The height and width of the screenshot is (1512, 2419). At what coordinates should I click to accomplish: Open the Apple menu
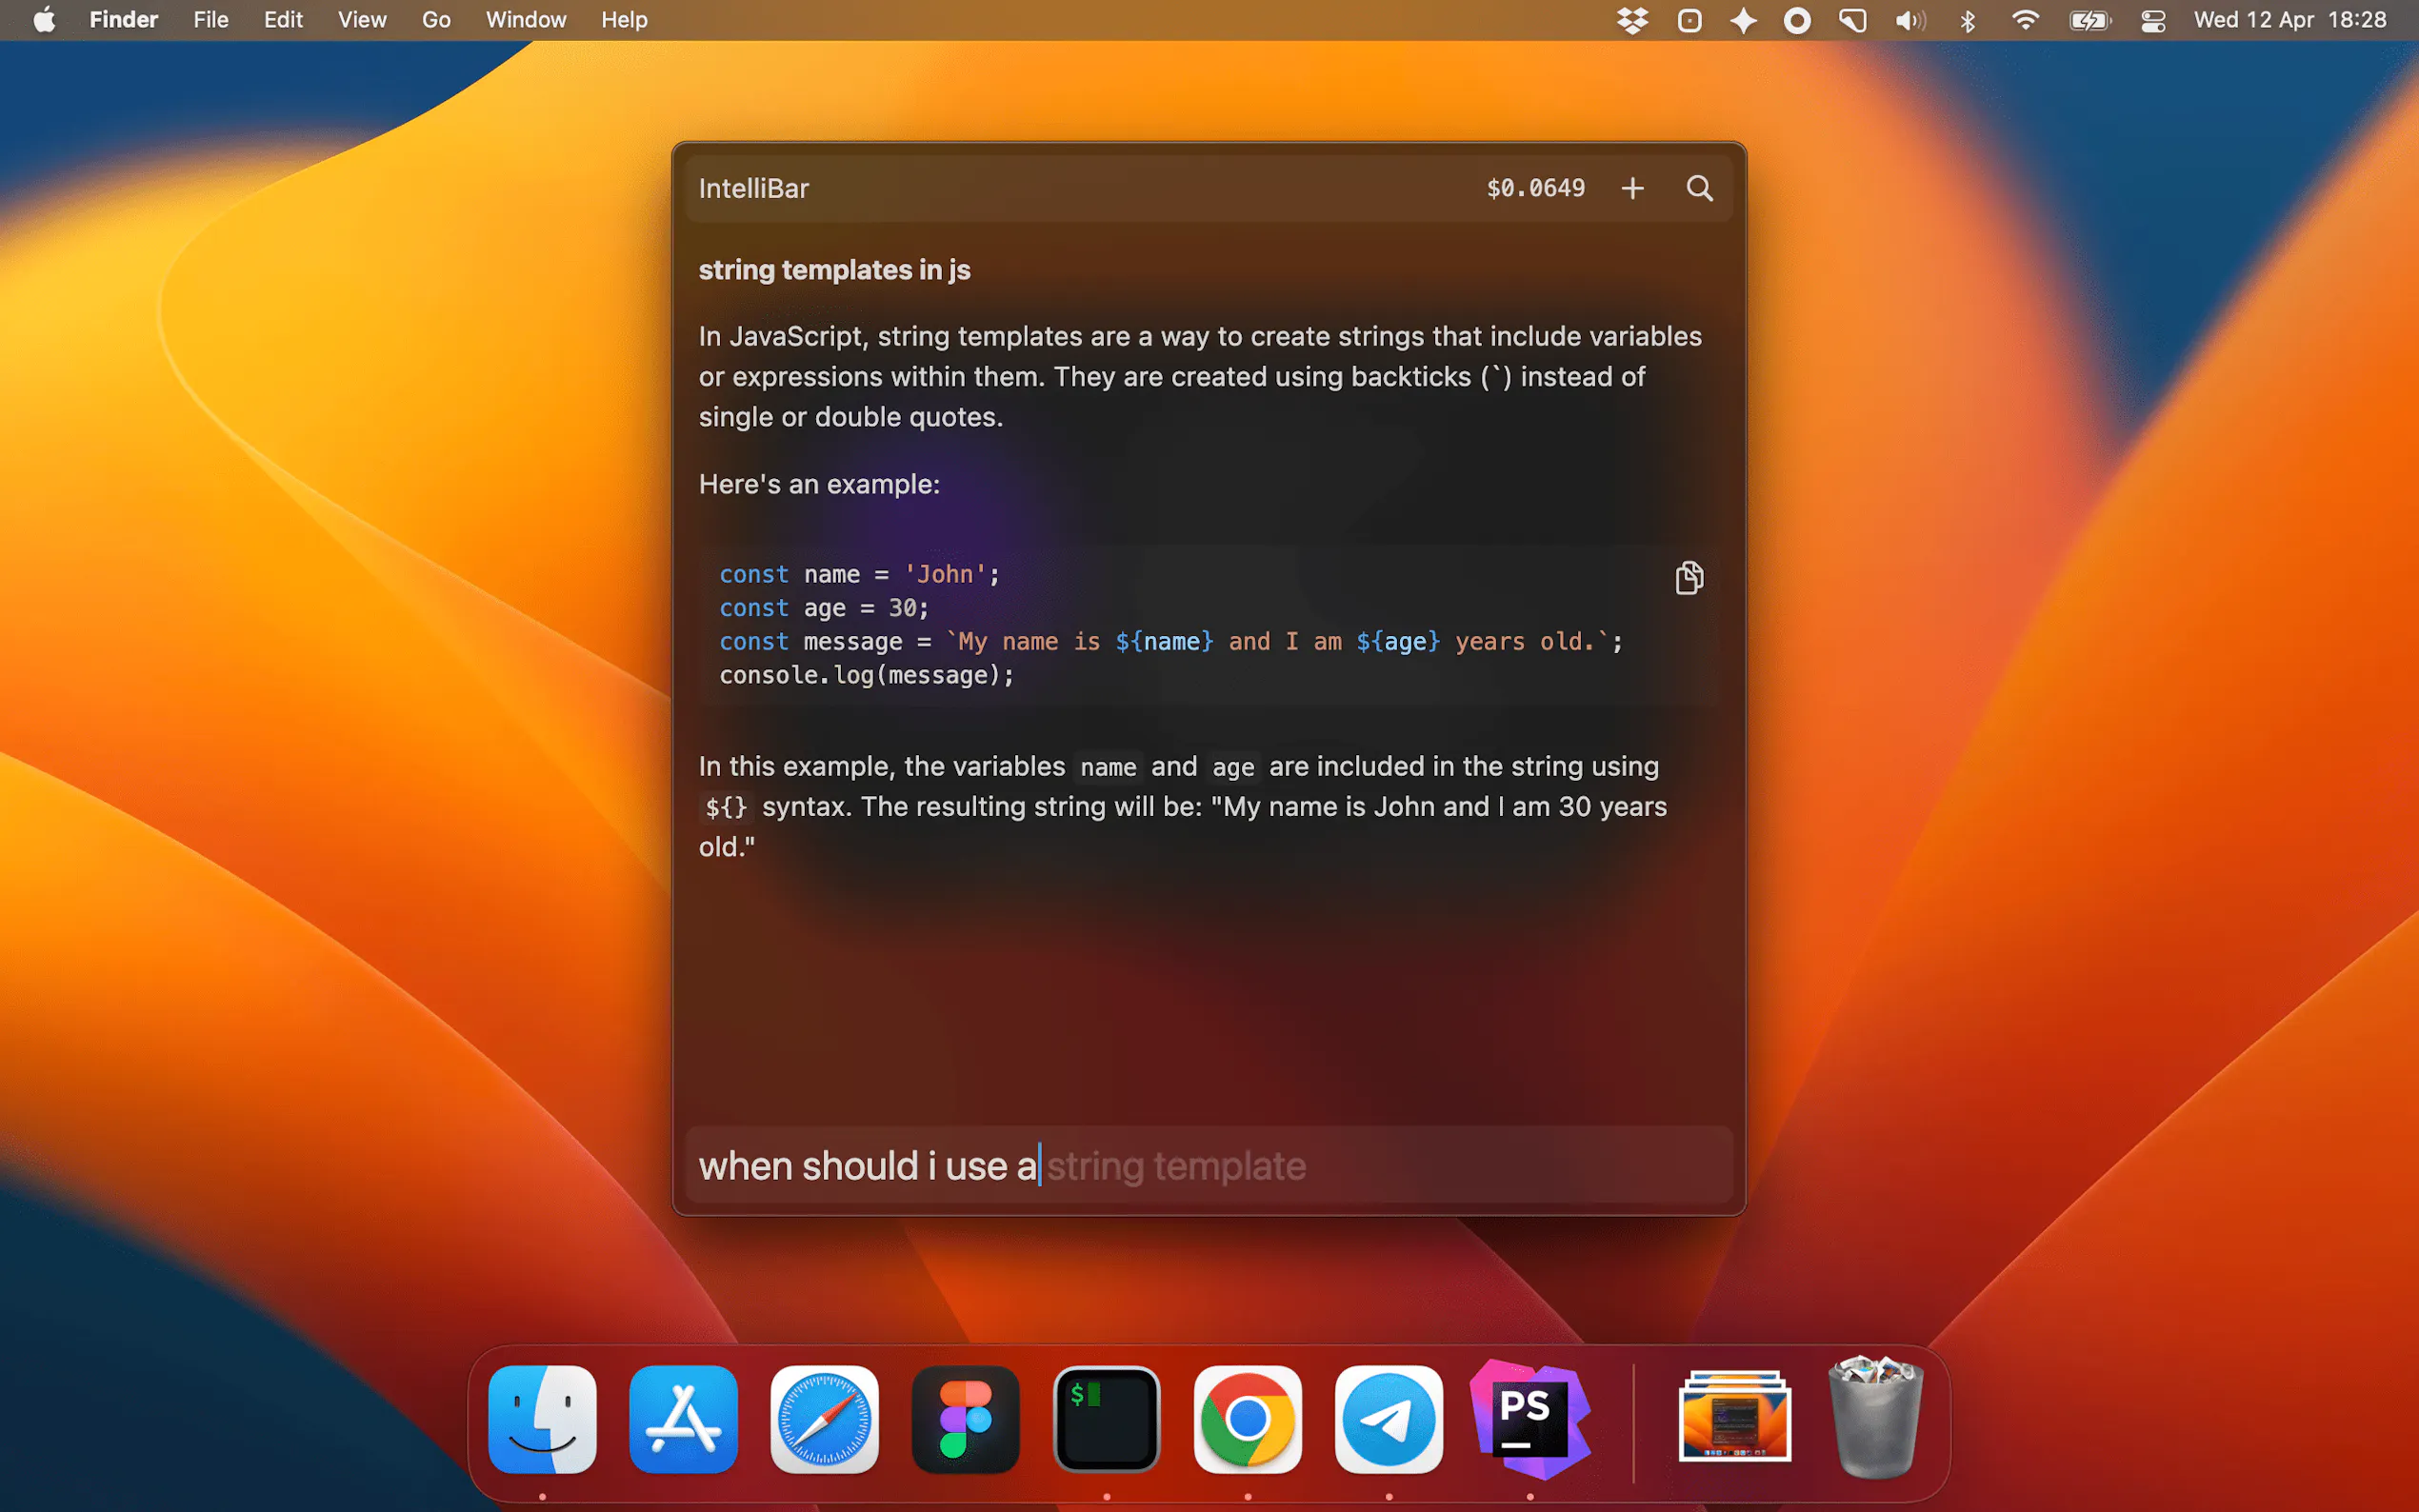click(x=44, y=20)
